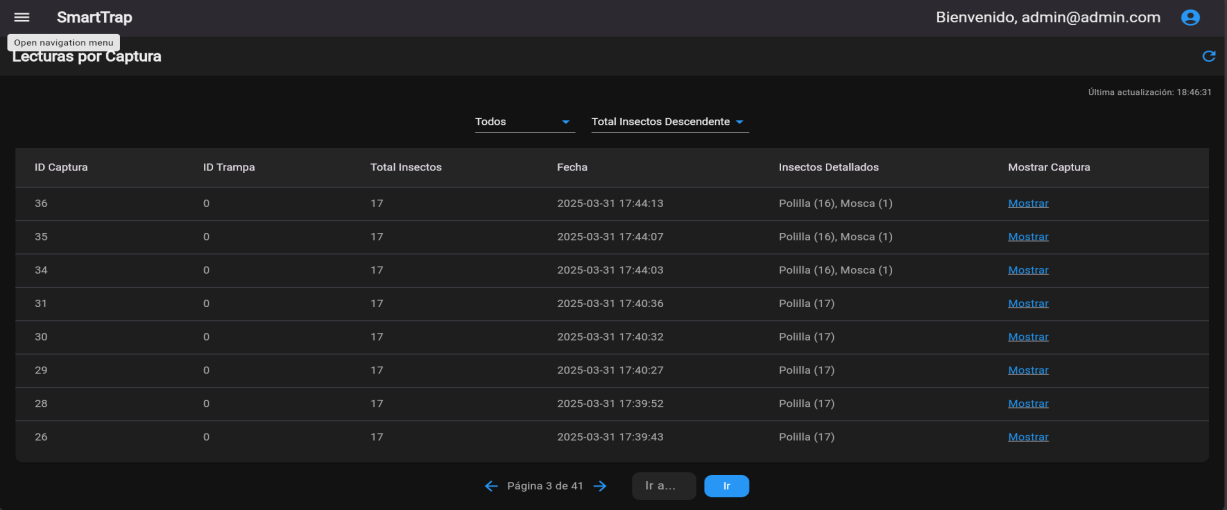Screen dimensions: 1227x510
Task: Open the Total Insectos Descendente sort dropdown
Action: coord(670,122)
